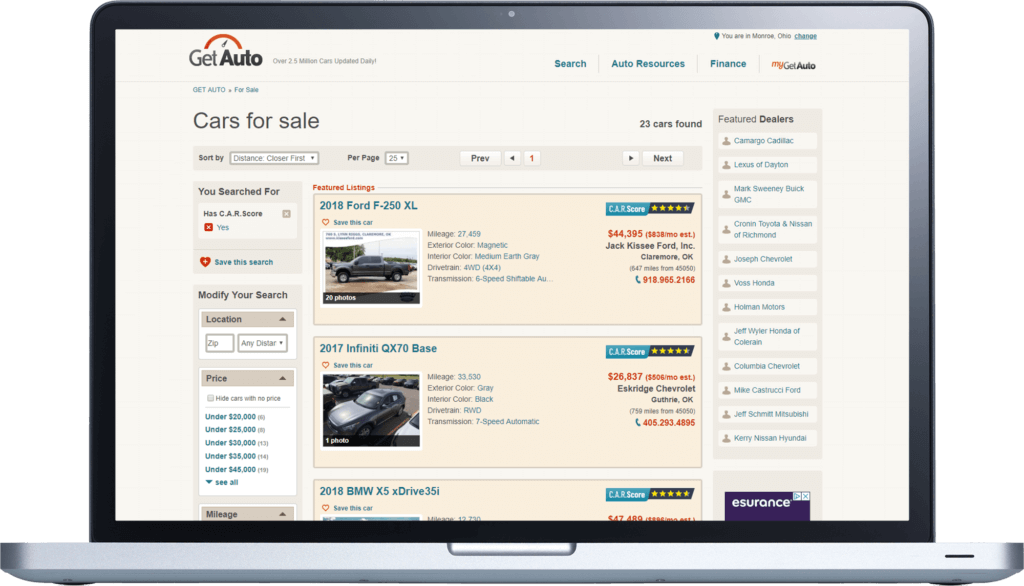Click the location pin icon near Monroe, Ohio
Viewport: 1024px width, 586px height.
tap(716, 36)
